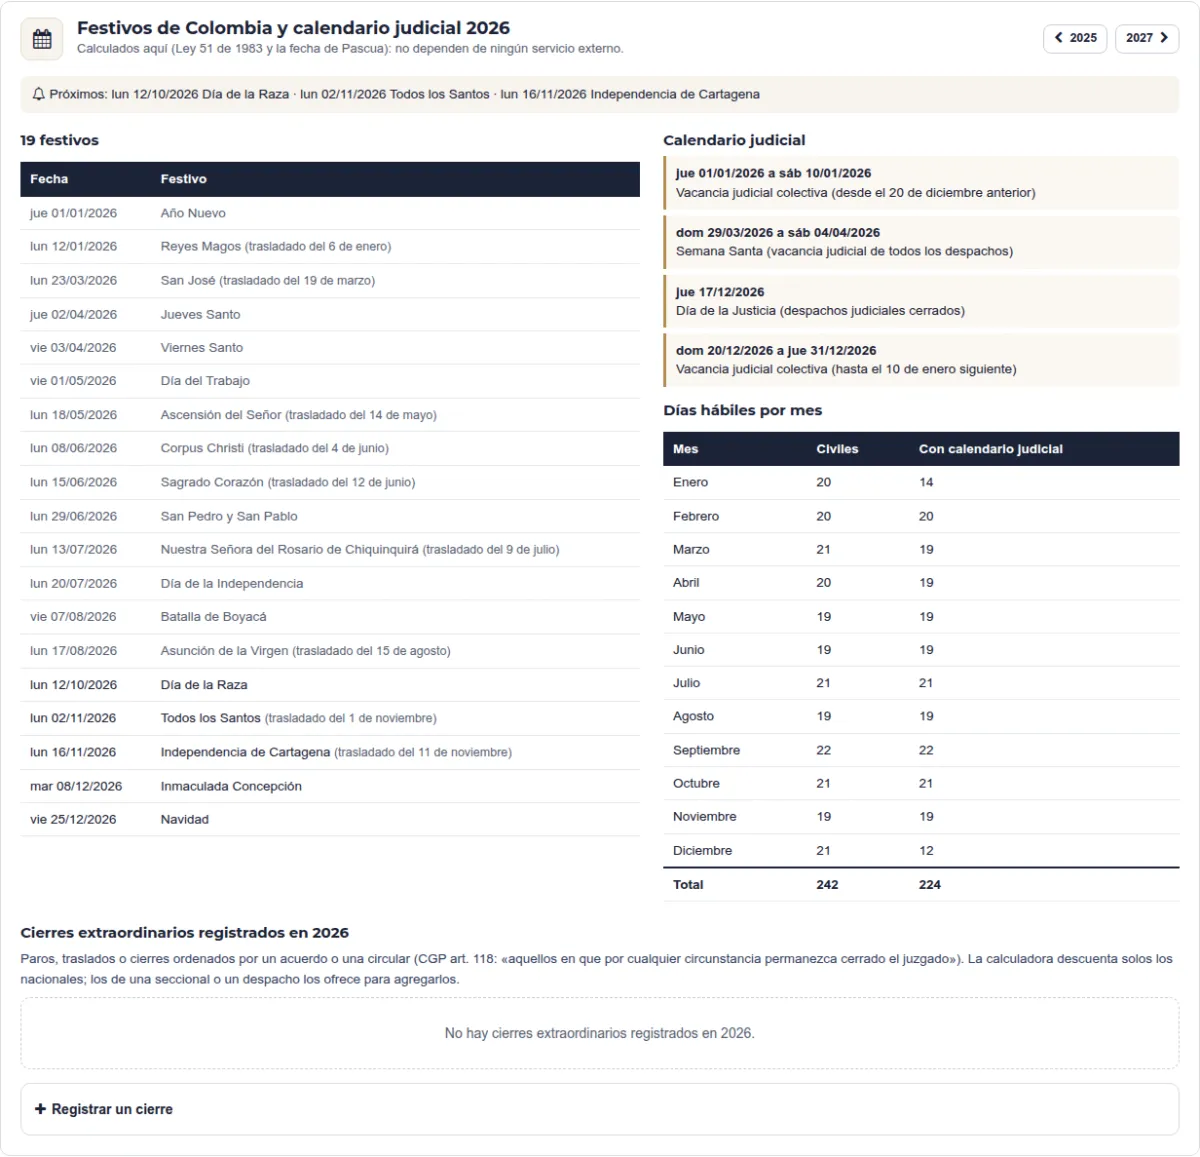Screen dimensions: 1200x1157
Task: Select Independencia de Cartagena table row
Action: tap(330, 752)
